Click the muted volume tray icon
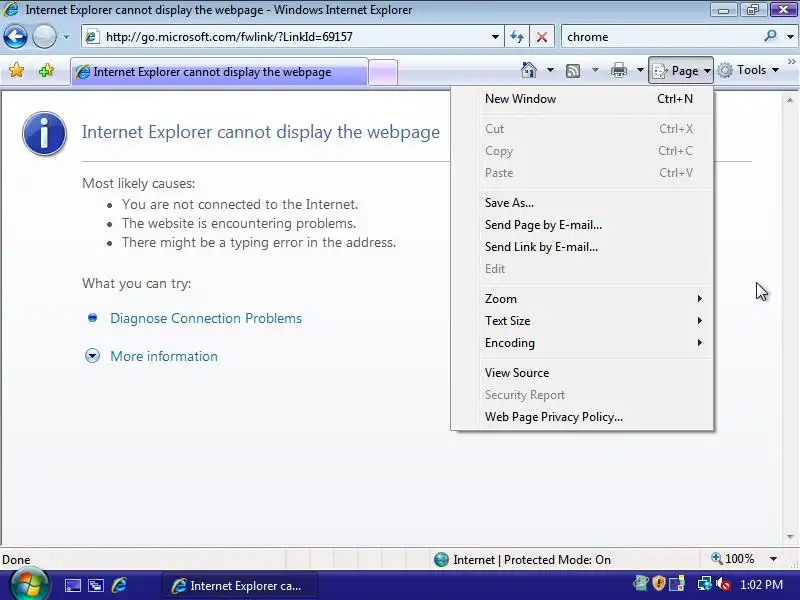 click(723, 584)
